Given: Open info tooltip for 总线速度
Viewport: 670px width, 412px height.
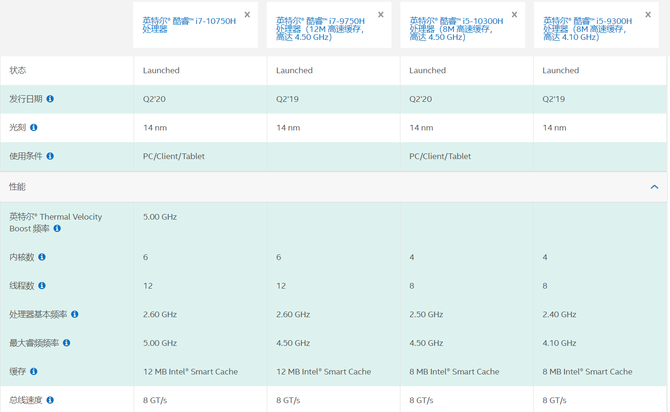Looking at the screenshot, I should [50, 400].
